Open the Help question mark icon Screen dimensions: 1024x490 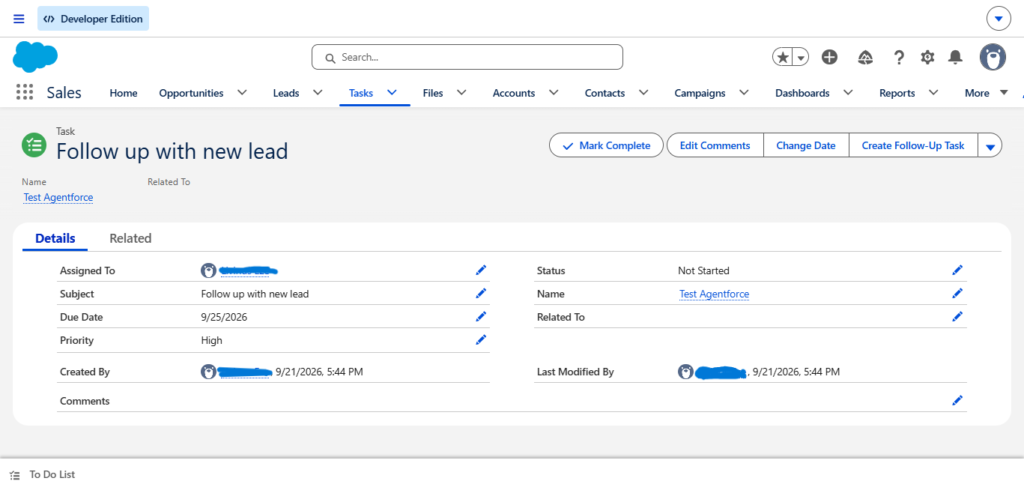coord(899,57)
